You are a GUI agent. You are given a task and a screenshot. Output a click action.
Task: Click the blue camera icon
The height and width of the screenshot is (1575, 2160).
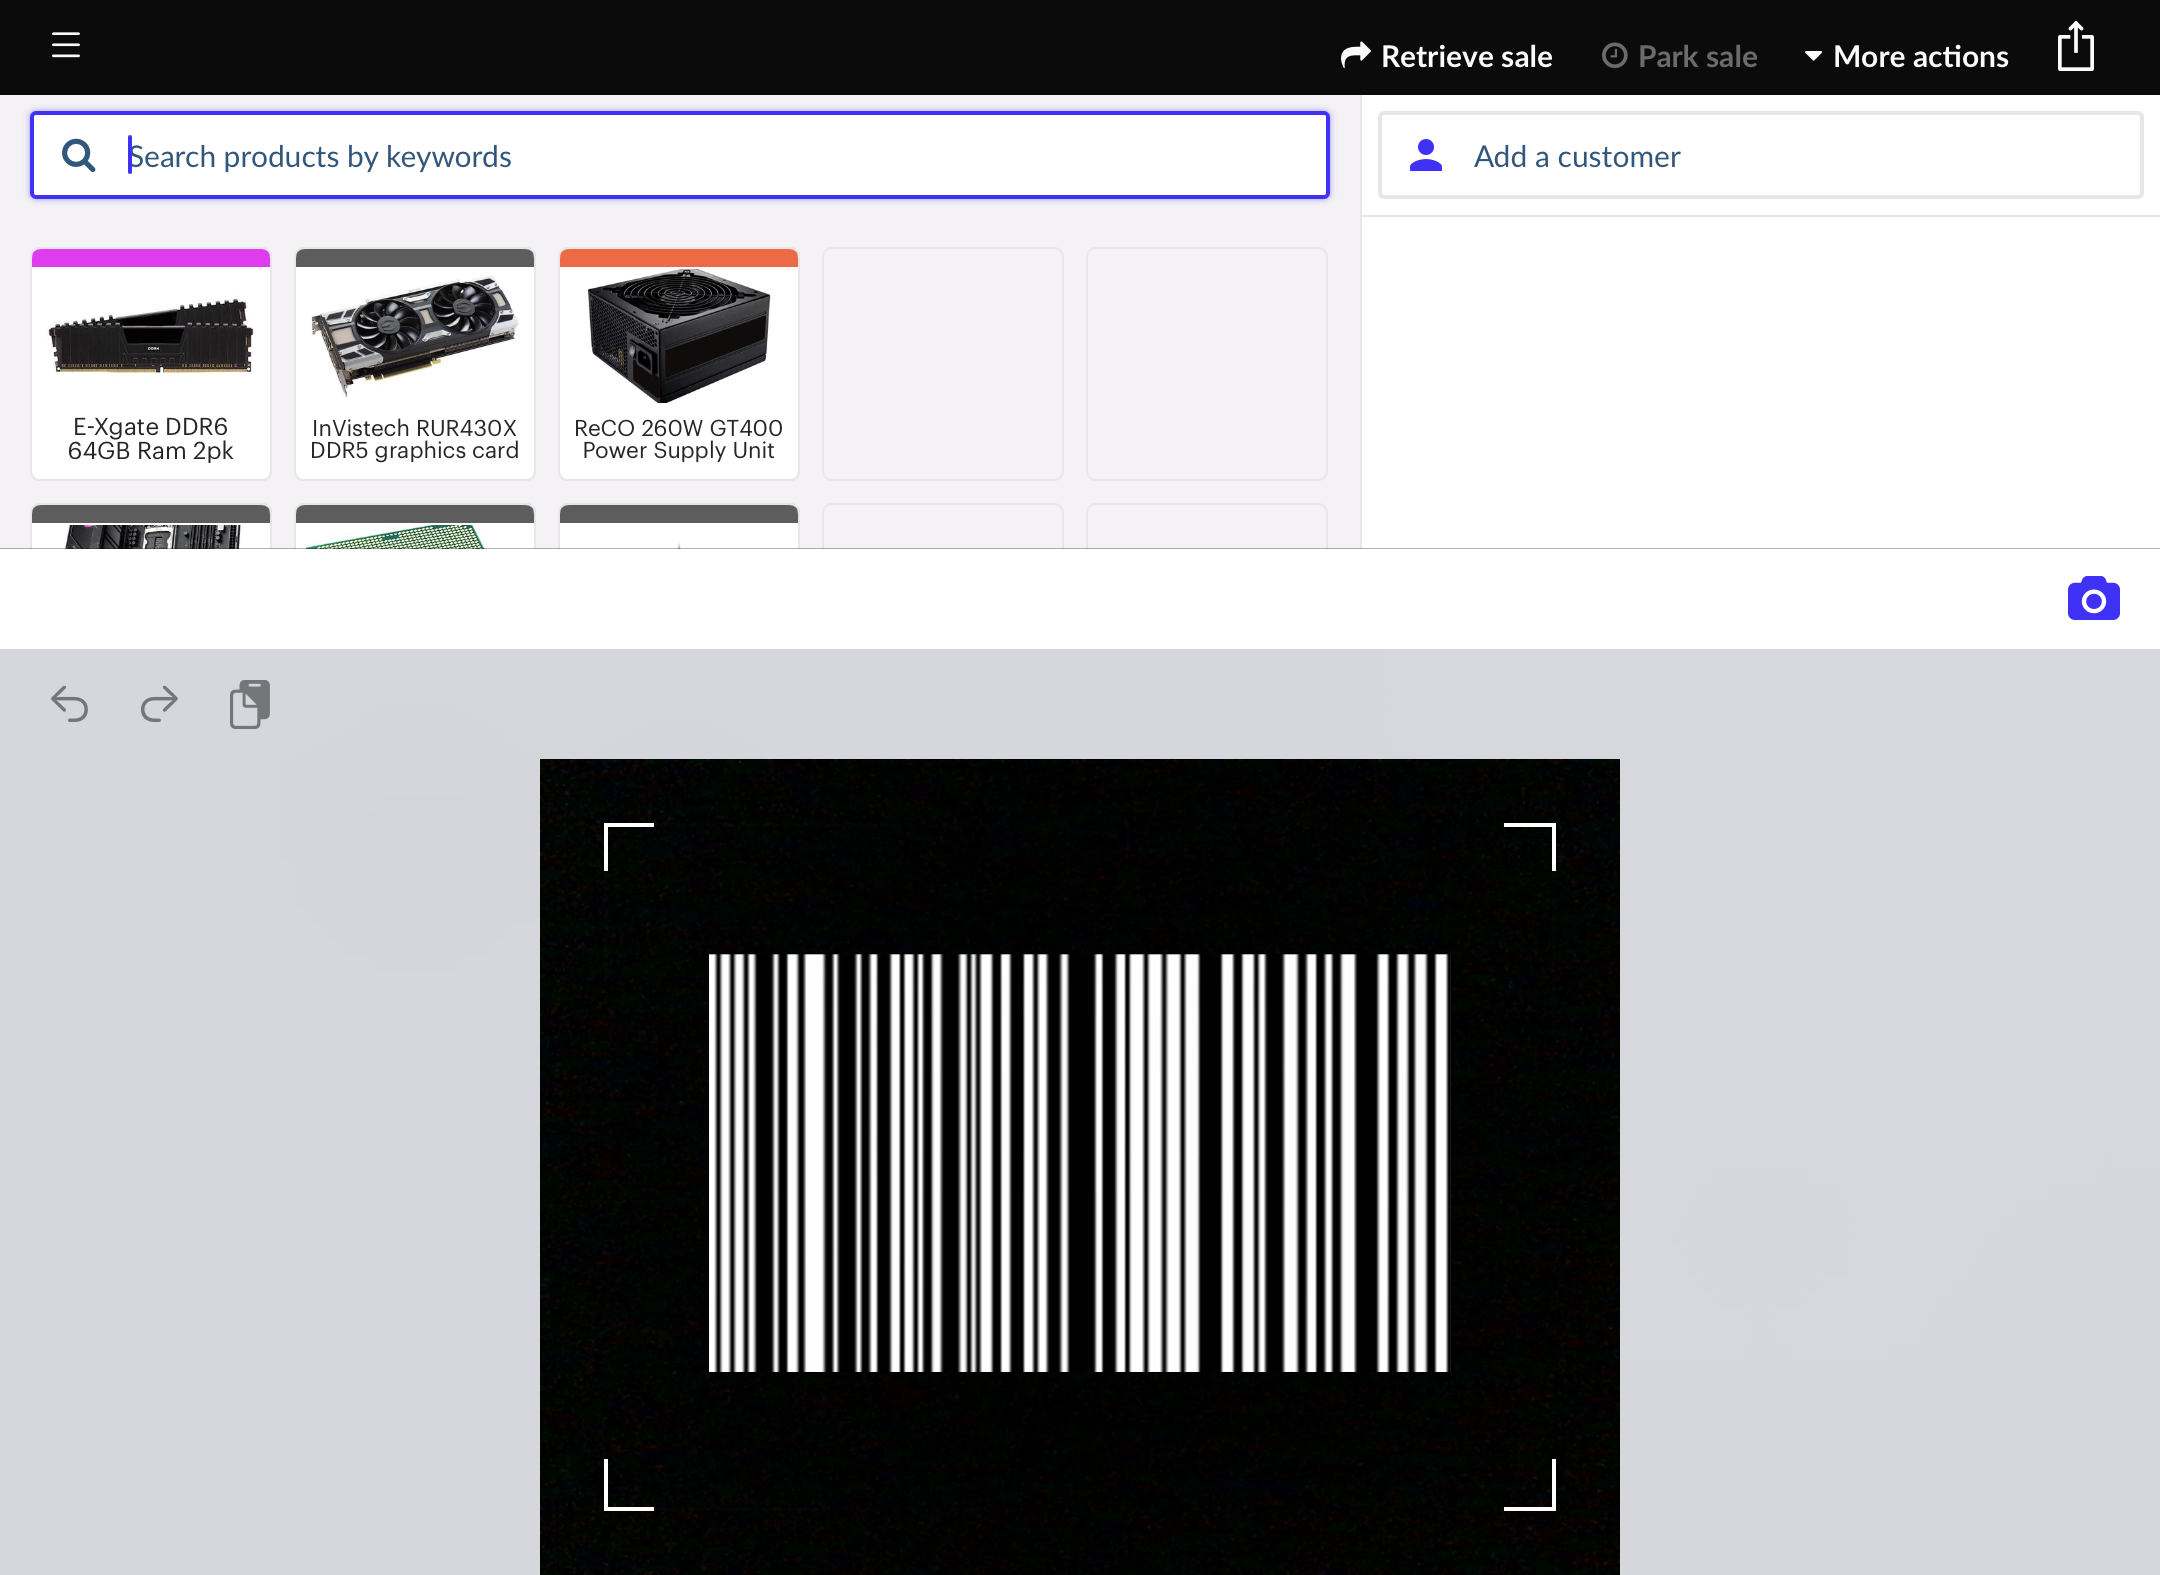2093,599
